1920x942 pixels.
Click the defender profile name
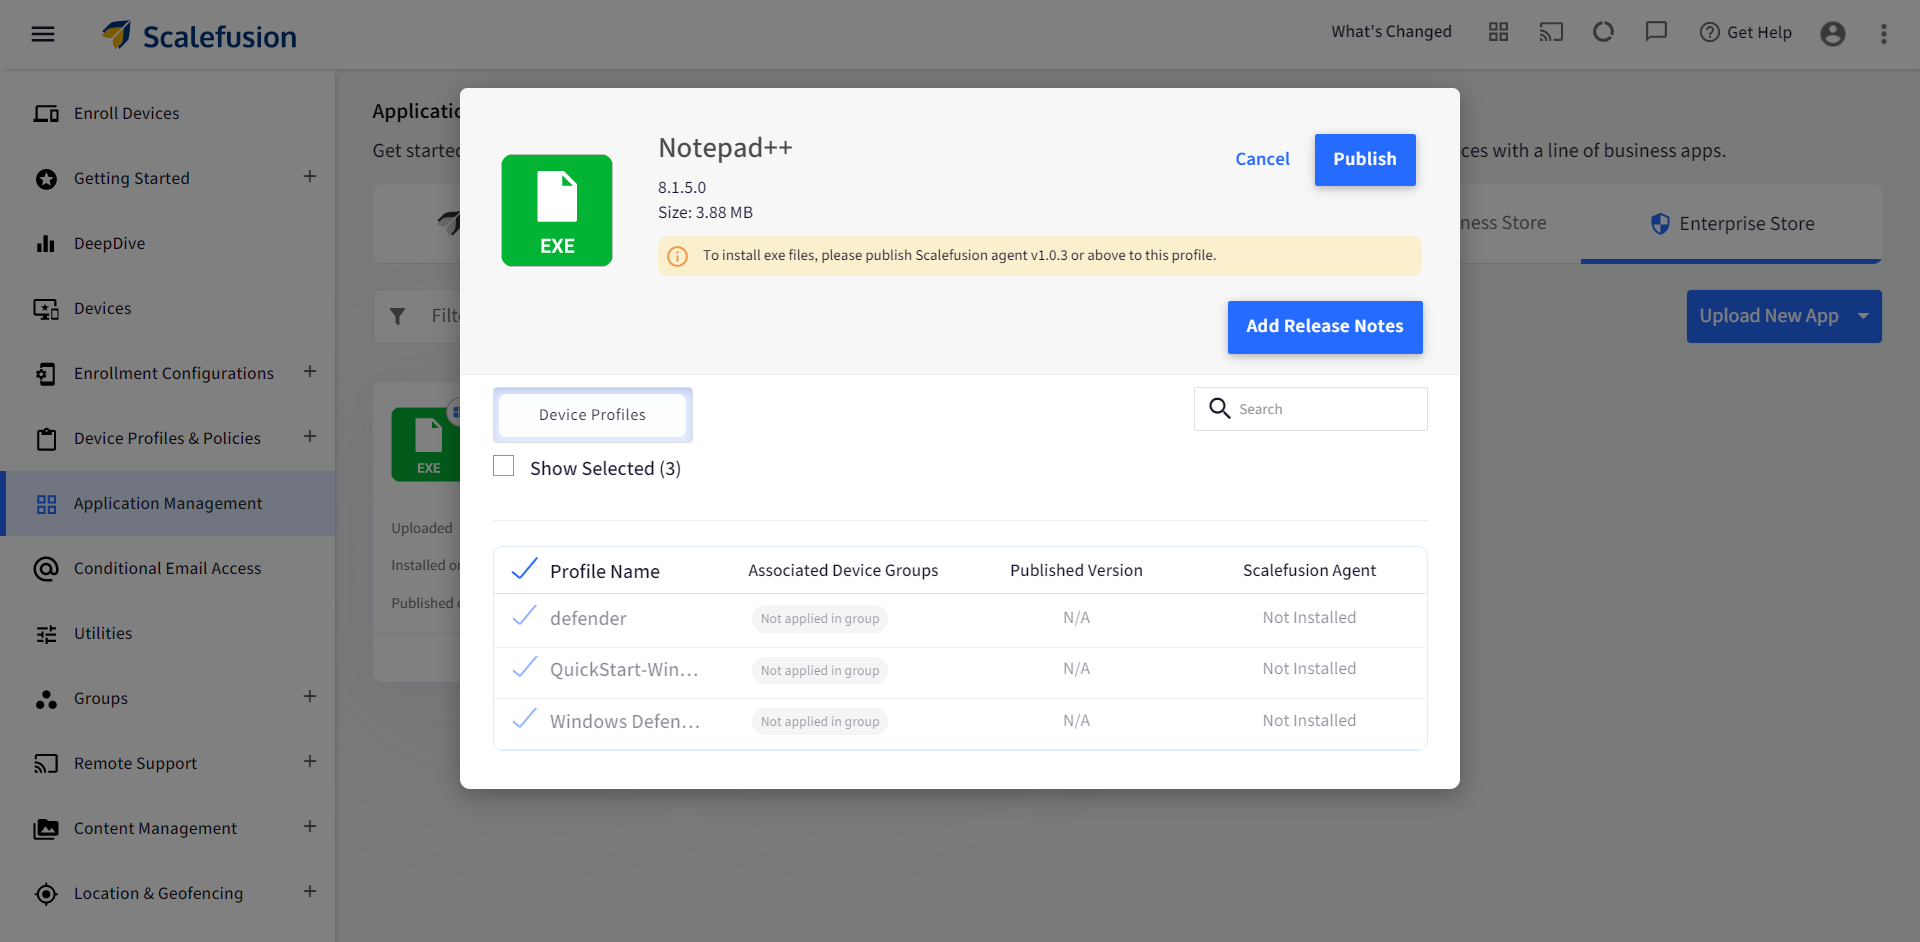click(x=588, y=619)
